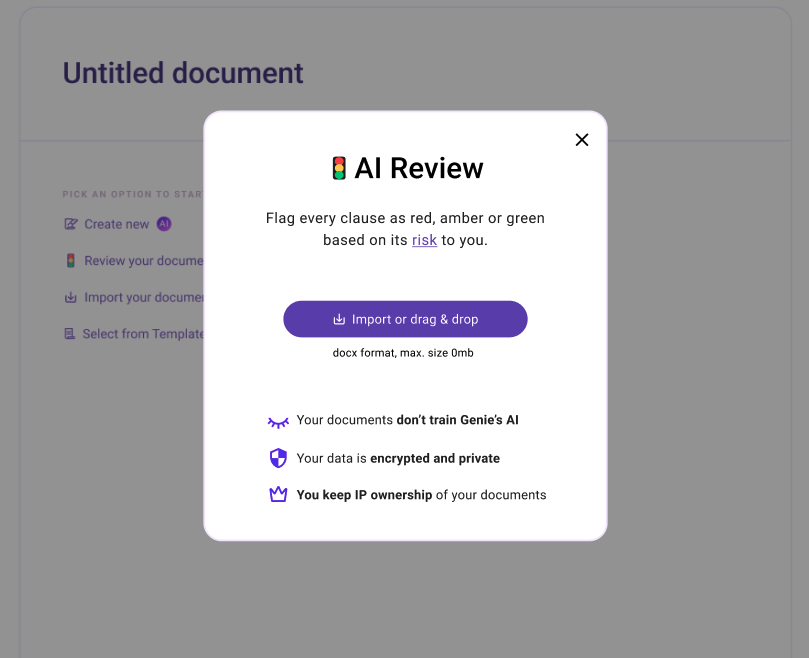Click the AI badge next to Create new
809x658 pixels.
tap(164, 224)
